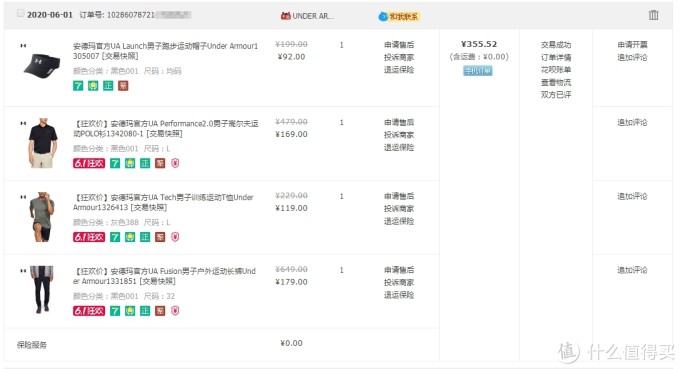Click 6.1狂欢 badge under Performance2.0 POLO shirt
This screenshot has width=680, height=369.
[x=89, y=163]
